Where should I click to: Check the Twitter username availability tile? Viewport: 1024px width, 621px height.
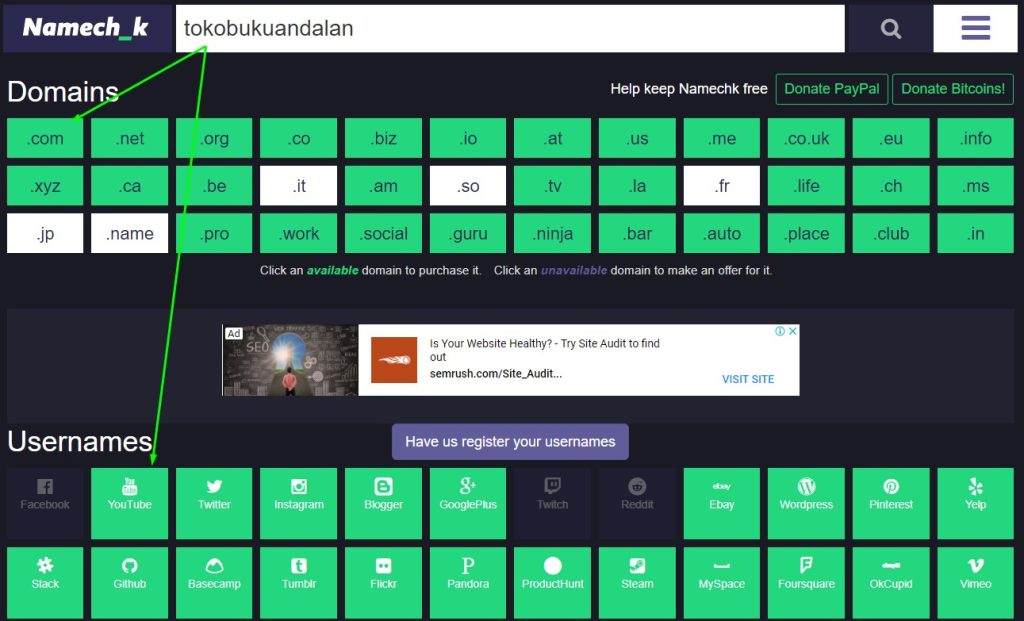click(214, 495)
